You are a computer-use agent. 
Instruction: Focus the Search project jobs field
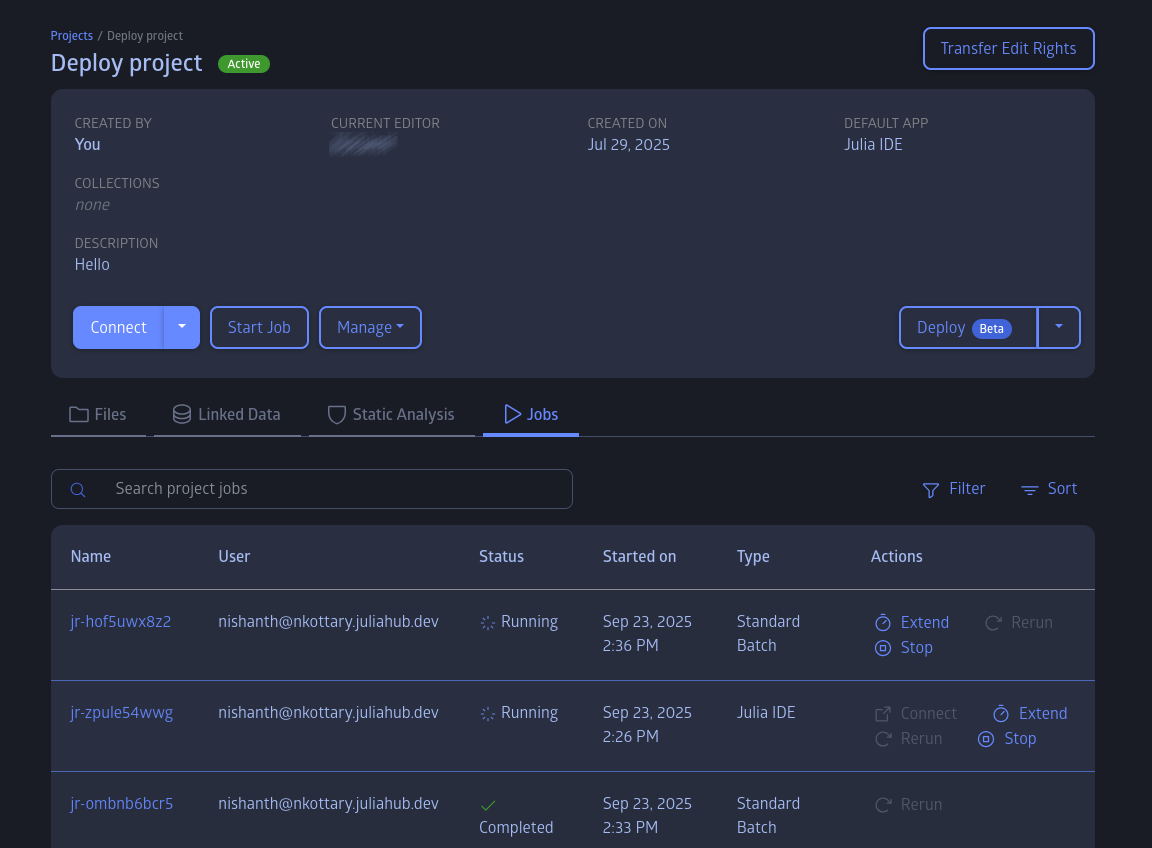tap(330, 489)
